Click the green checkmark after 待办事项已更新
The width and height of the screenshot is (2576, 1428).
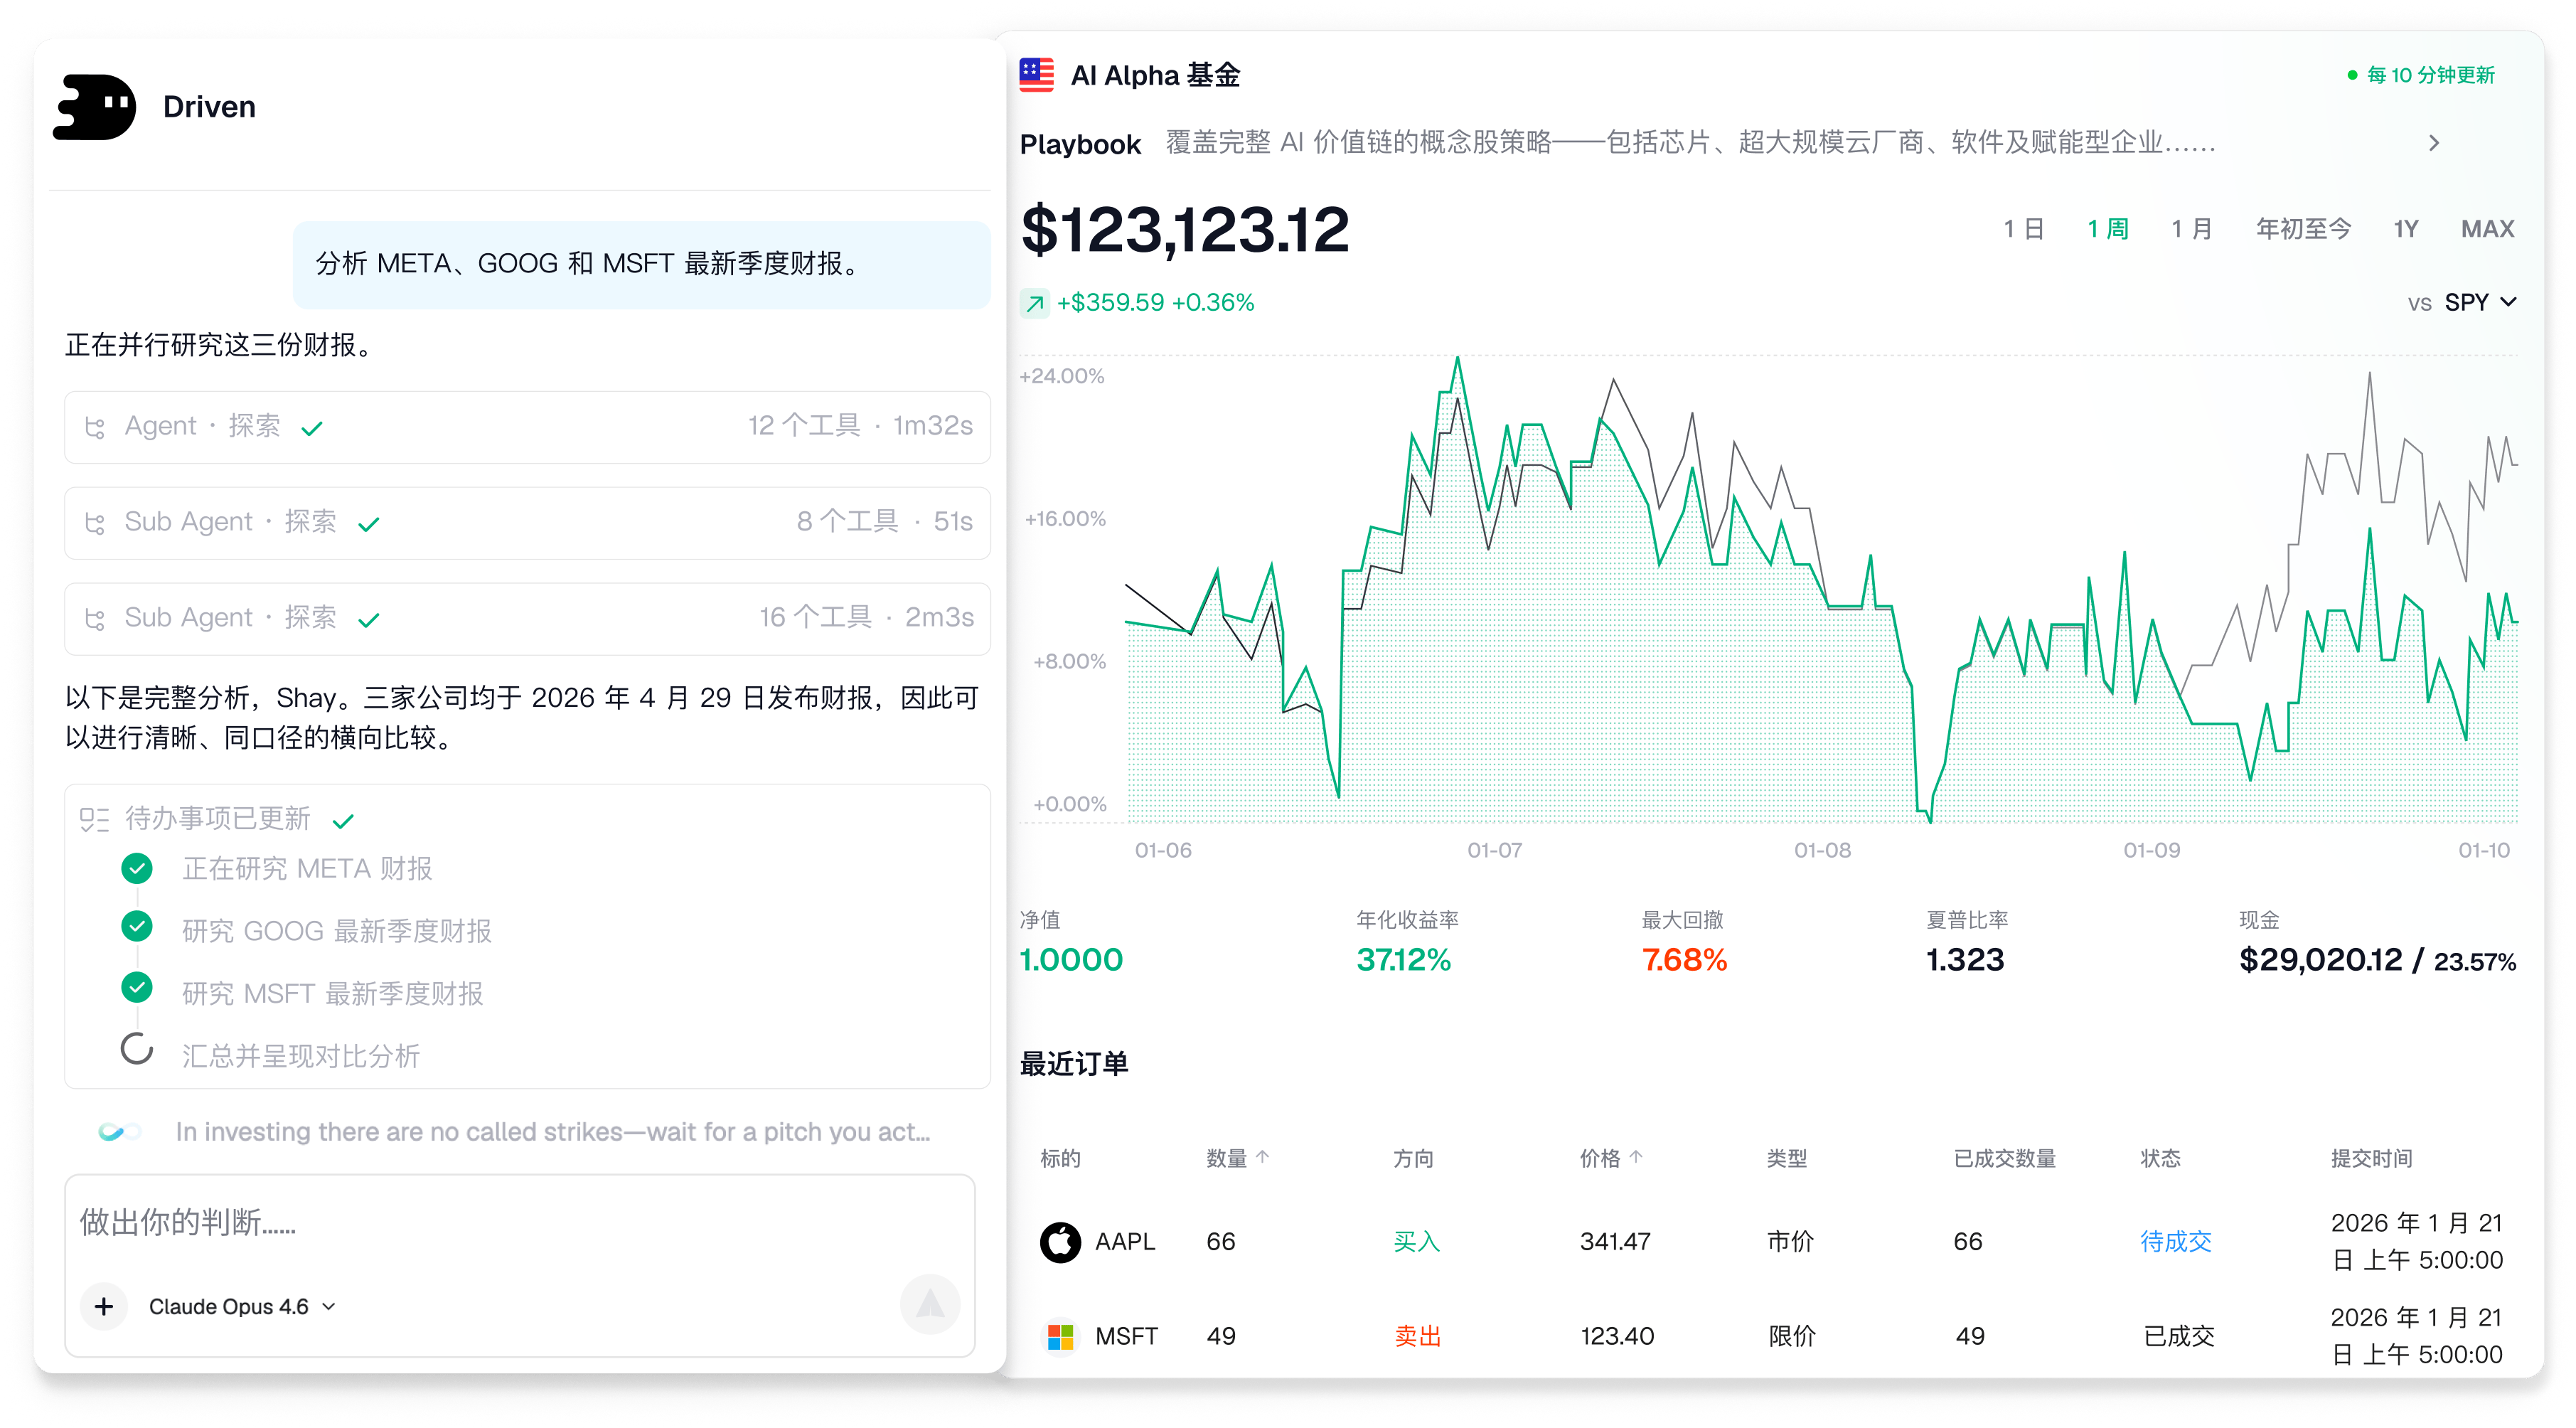tap(343, 821)
